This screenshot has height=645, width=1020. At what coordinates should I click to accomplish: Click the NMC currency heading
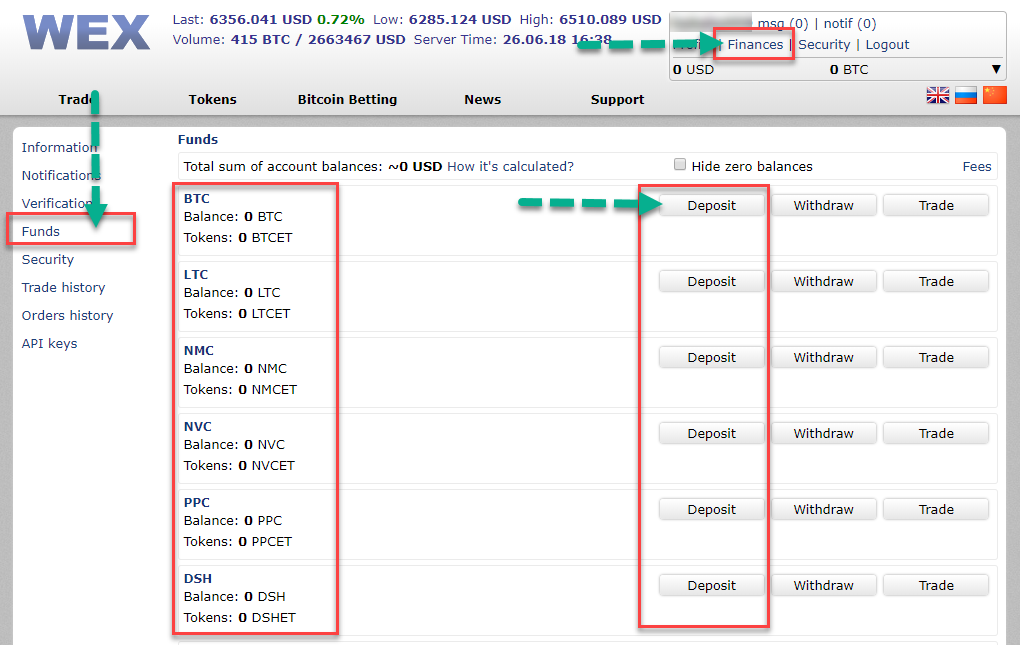pyautogui.click(x=198, y=350)
